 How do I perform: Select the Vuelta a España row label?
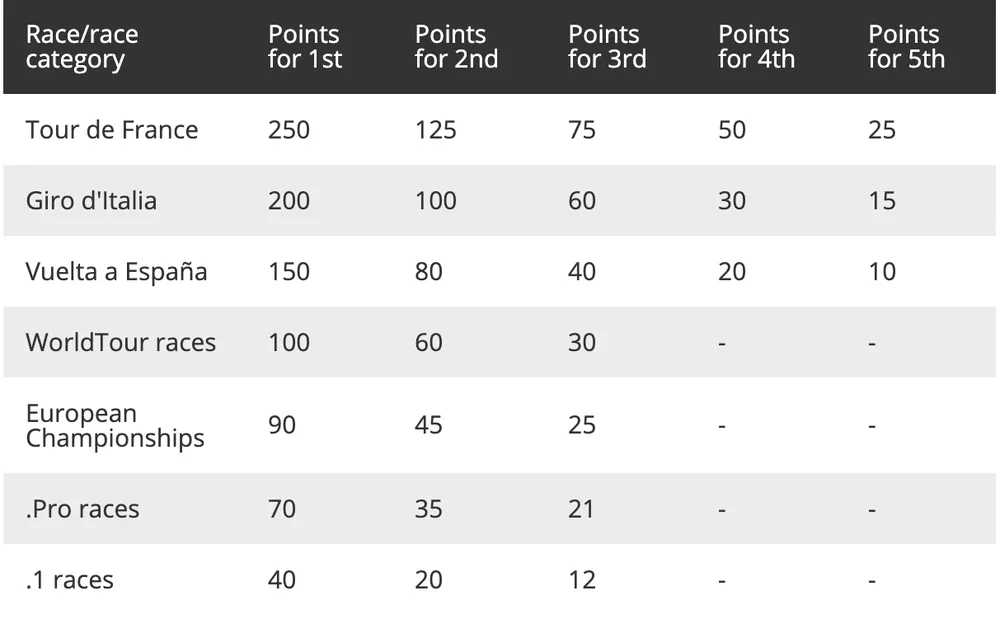coord(116,272)
